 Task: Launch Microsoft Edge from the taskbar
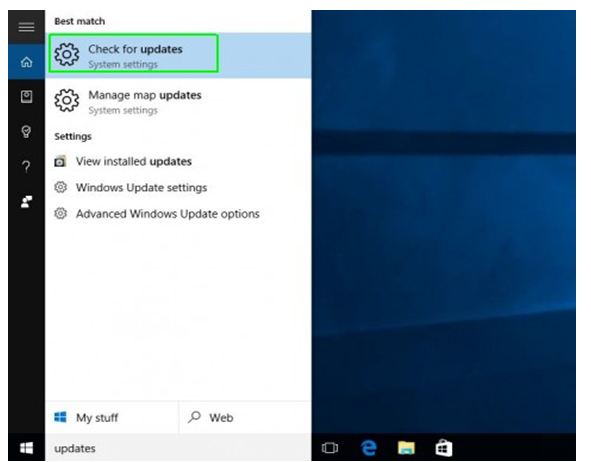pos(369,448)
